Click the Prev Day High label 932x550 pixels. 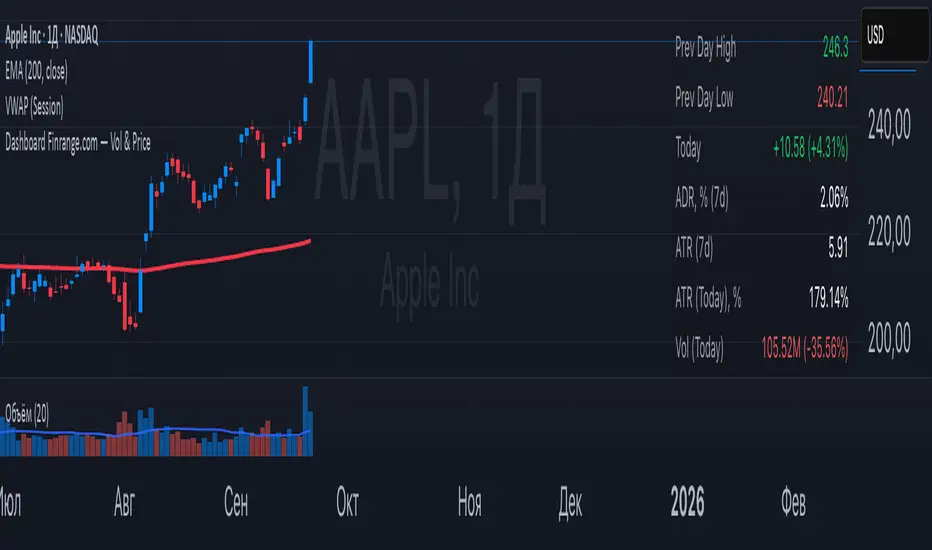coord(706,48)
